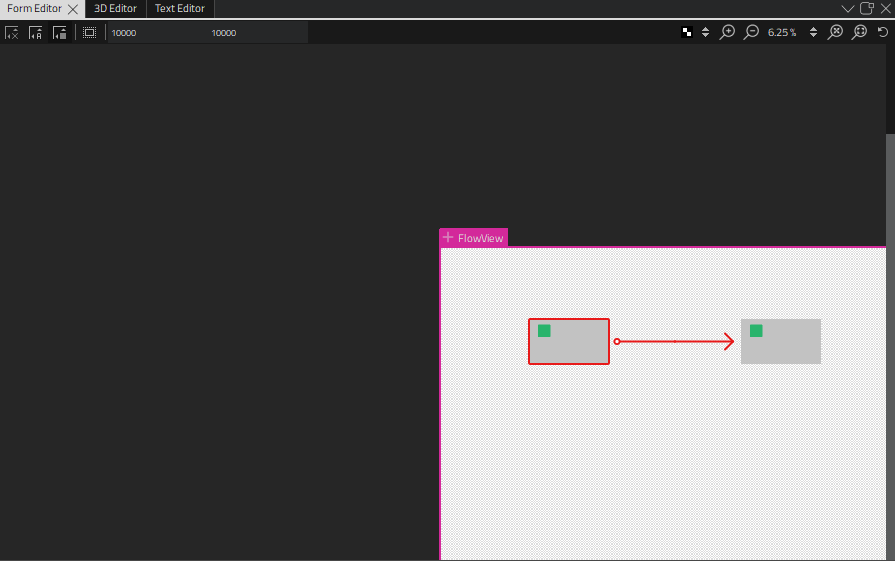Toggle the anchors visibility icon
The height and width of the screenshot is (561, 895).
point(36,33)
